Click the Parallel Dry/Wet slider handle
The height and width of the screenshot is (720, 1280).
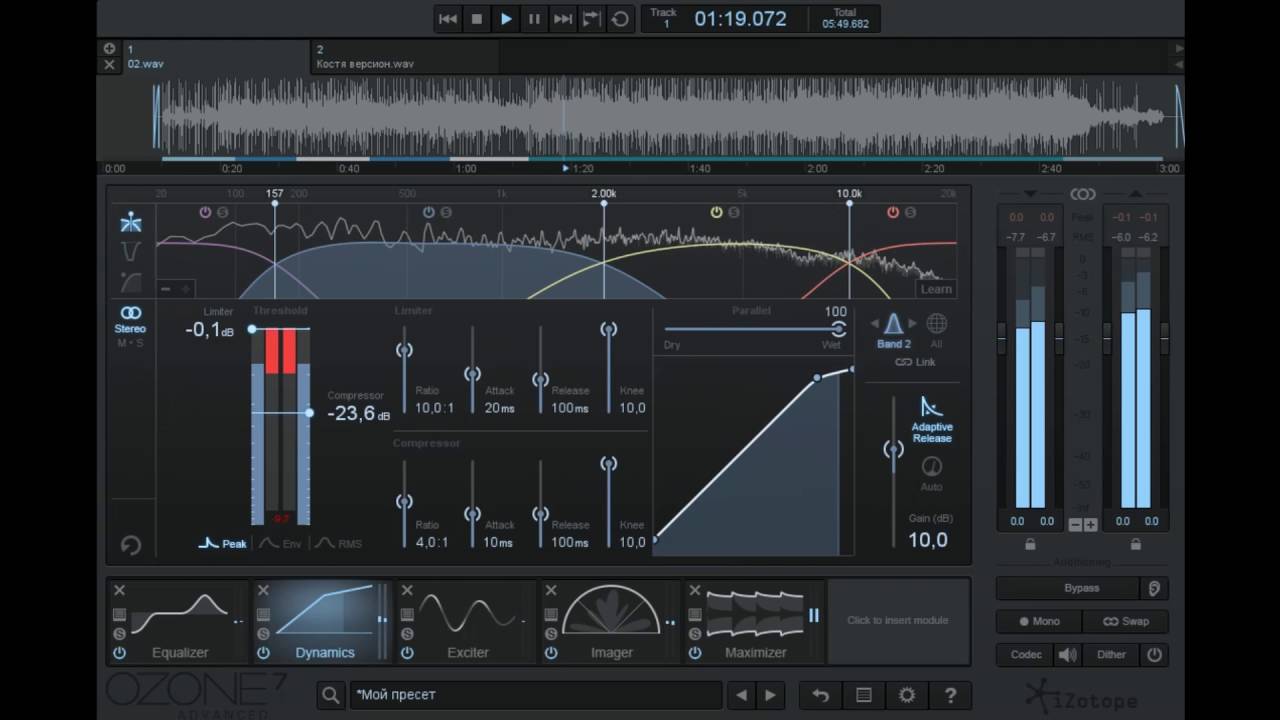[838, 329]
